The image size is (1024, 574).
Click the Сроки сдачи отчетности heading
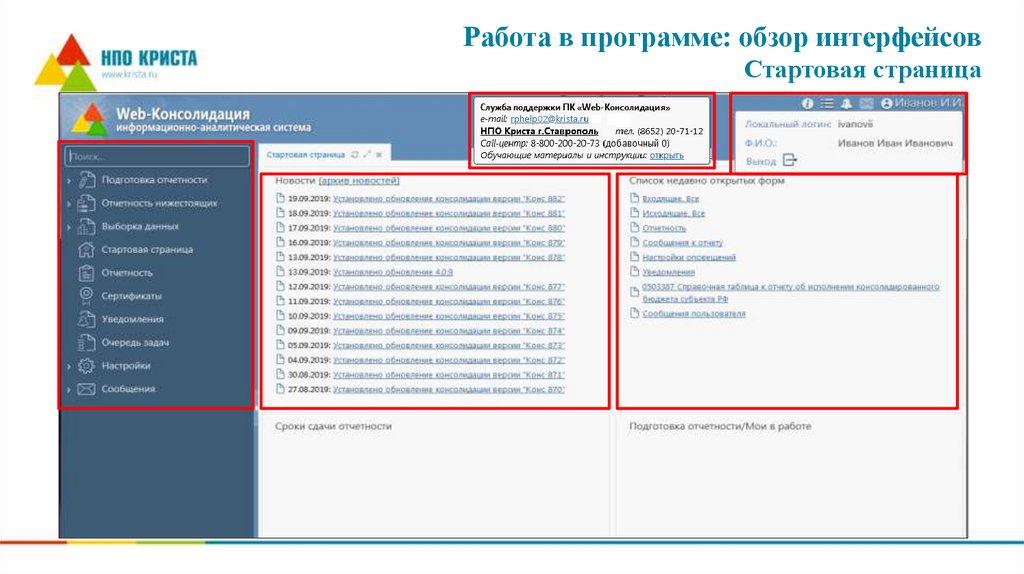[x=333, y=426]
